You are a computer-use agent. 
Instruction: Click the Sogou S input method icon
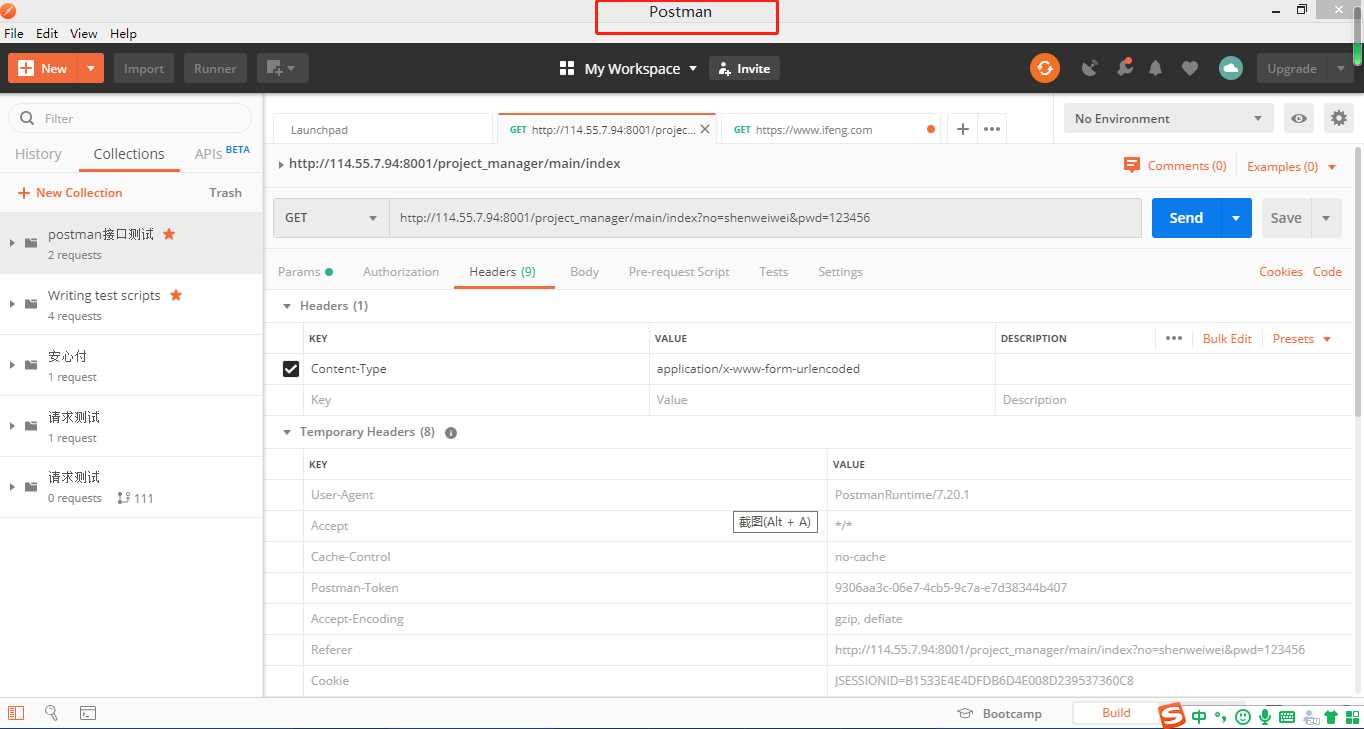(x=1172, y=715)
